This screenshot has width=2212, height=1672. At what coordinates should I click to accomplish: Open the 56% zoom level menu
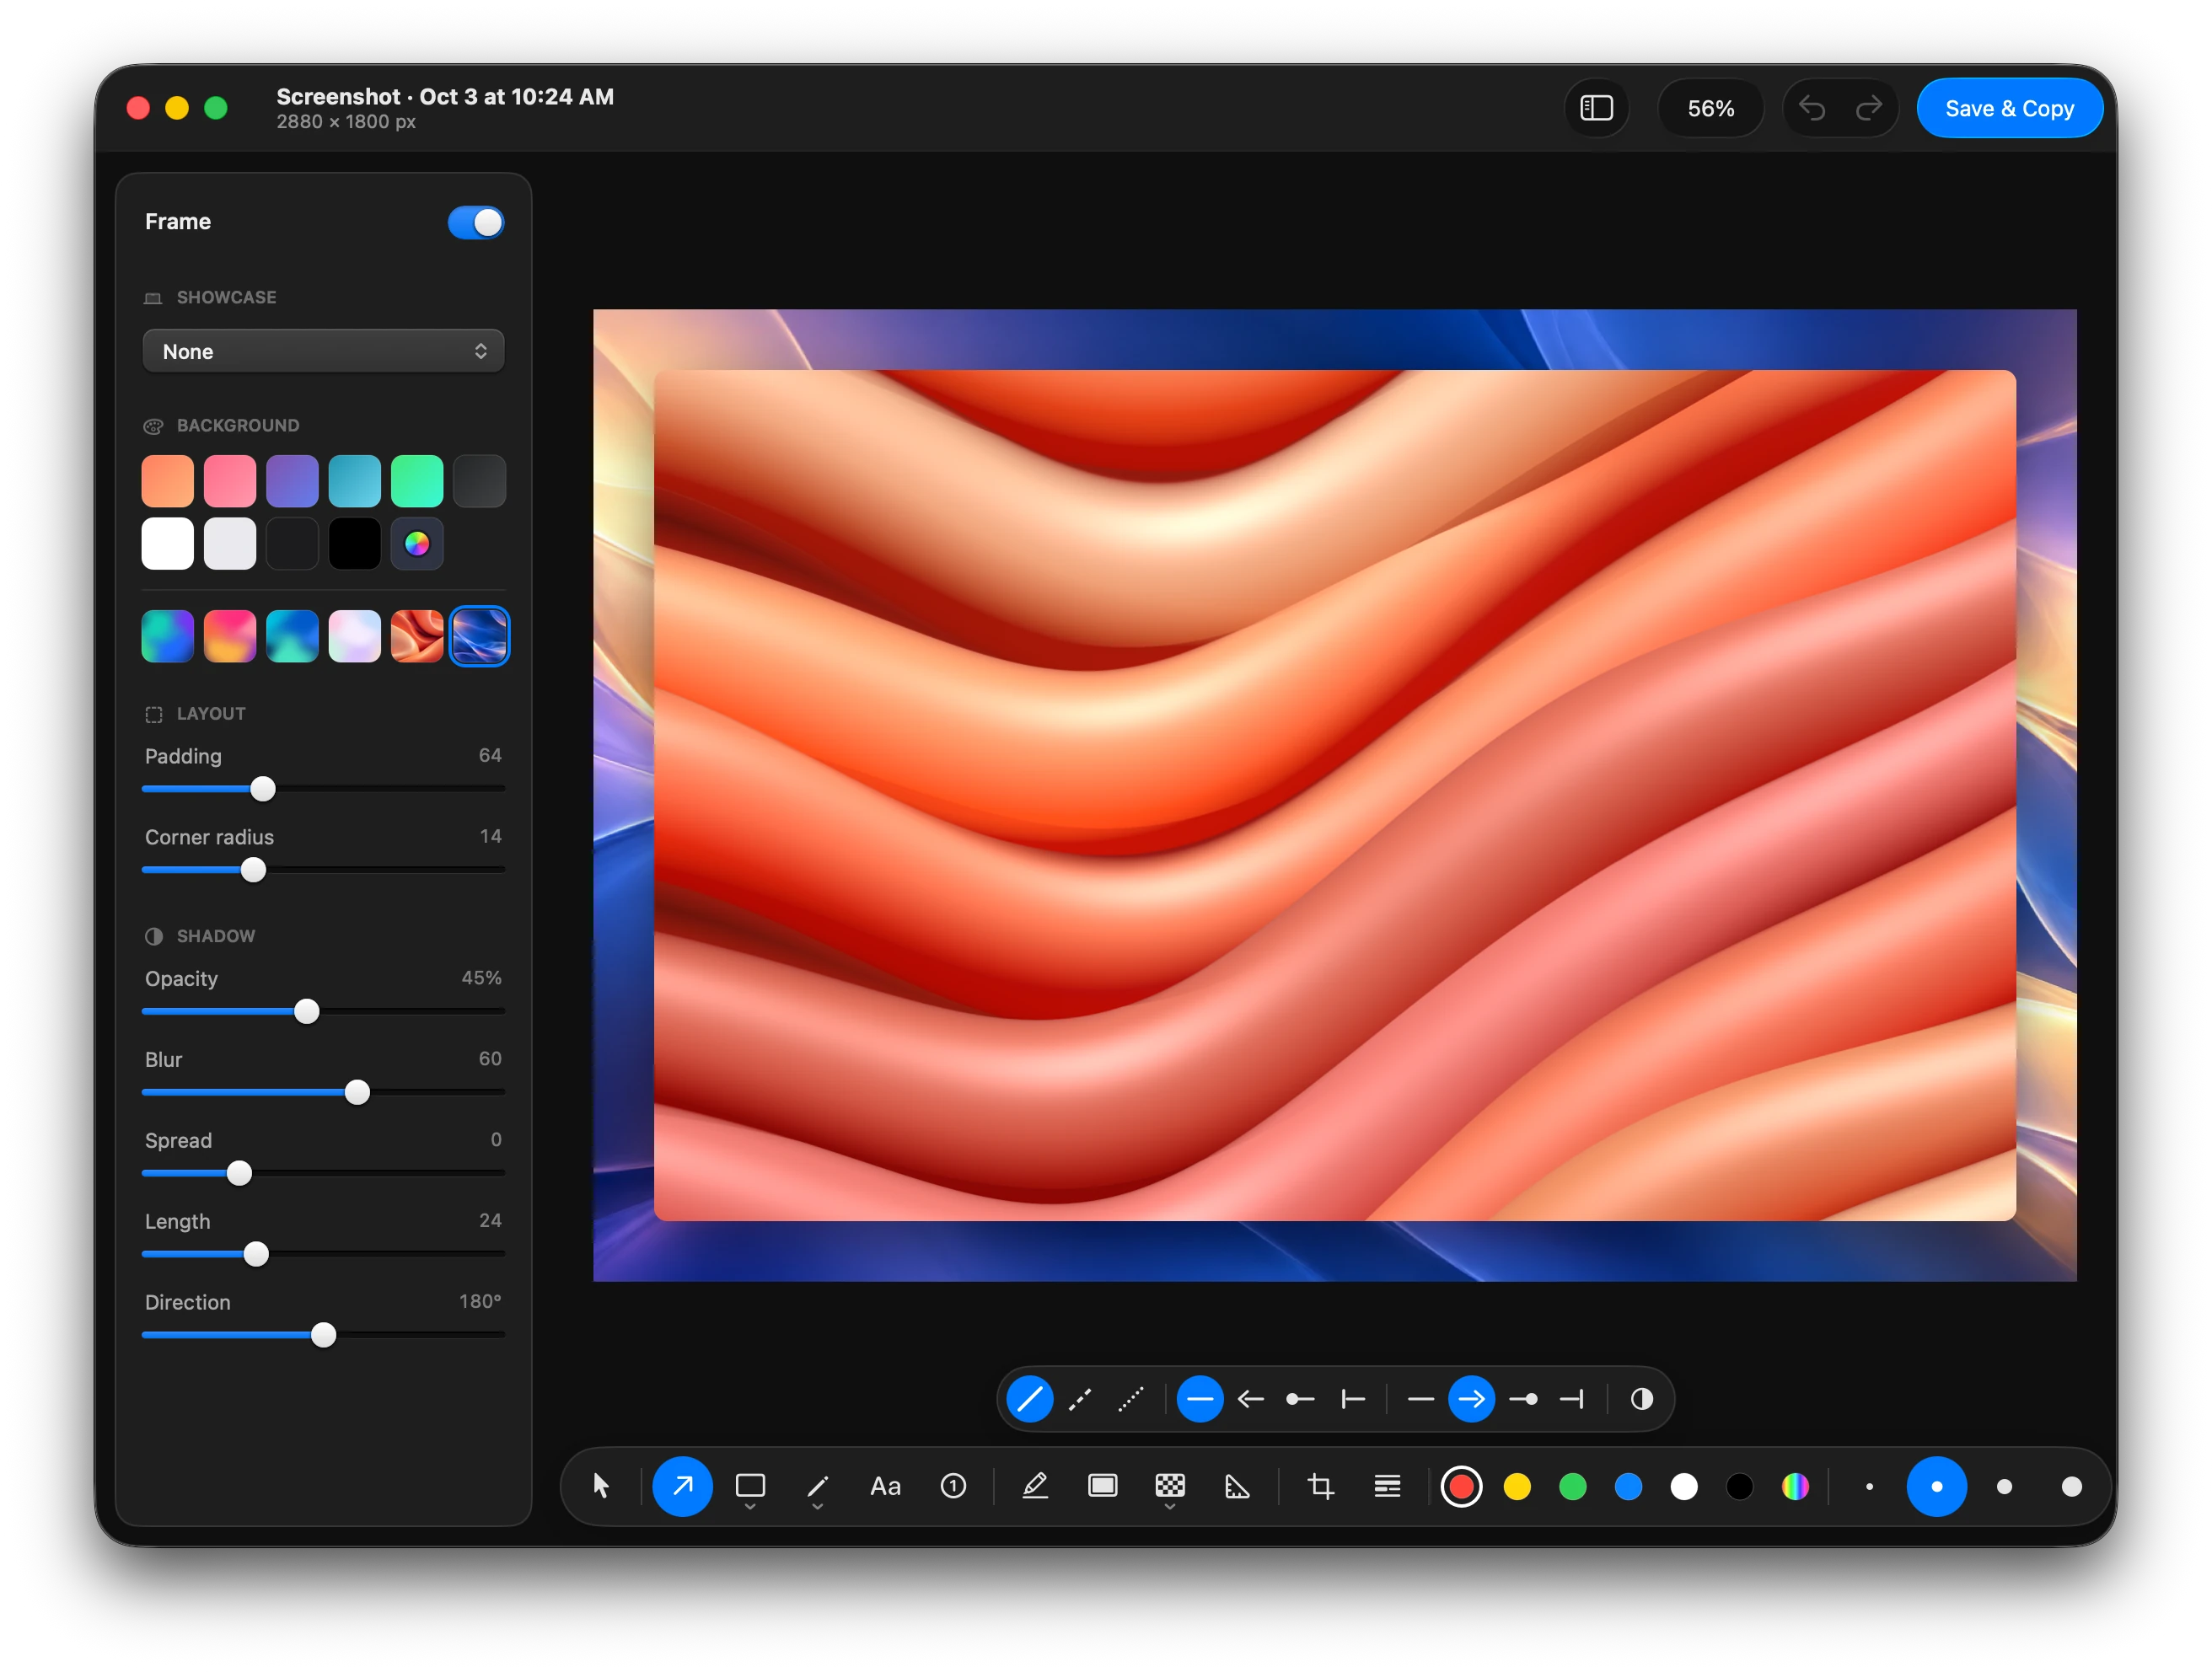(1710, 108)
